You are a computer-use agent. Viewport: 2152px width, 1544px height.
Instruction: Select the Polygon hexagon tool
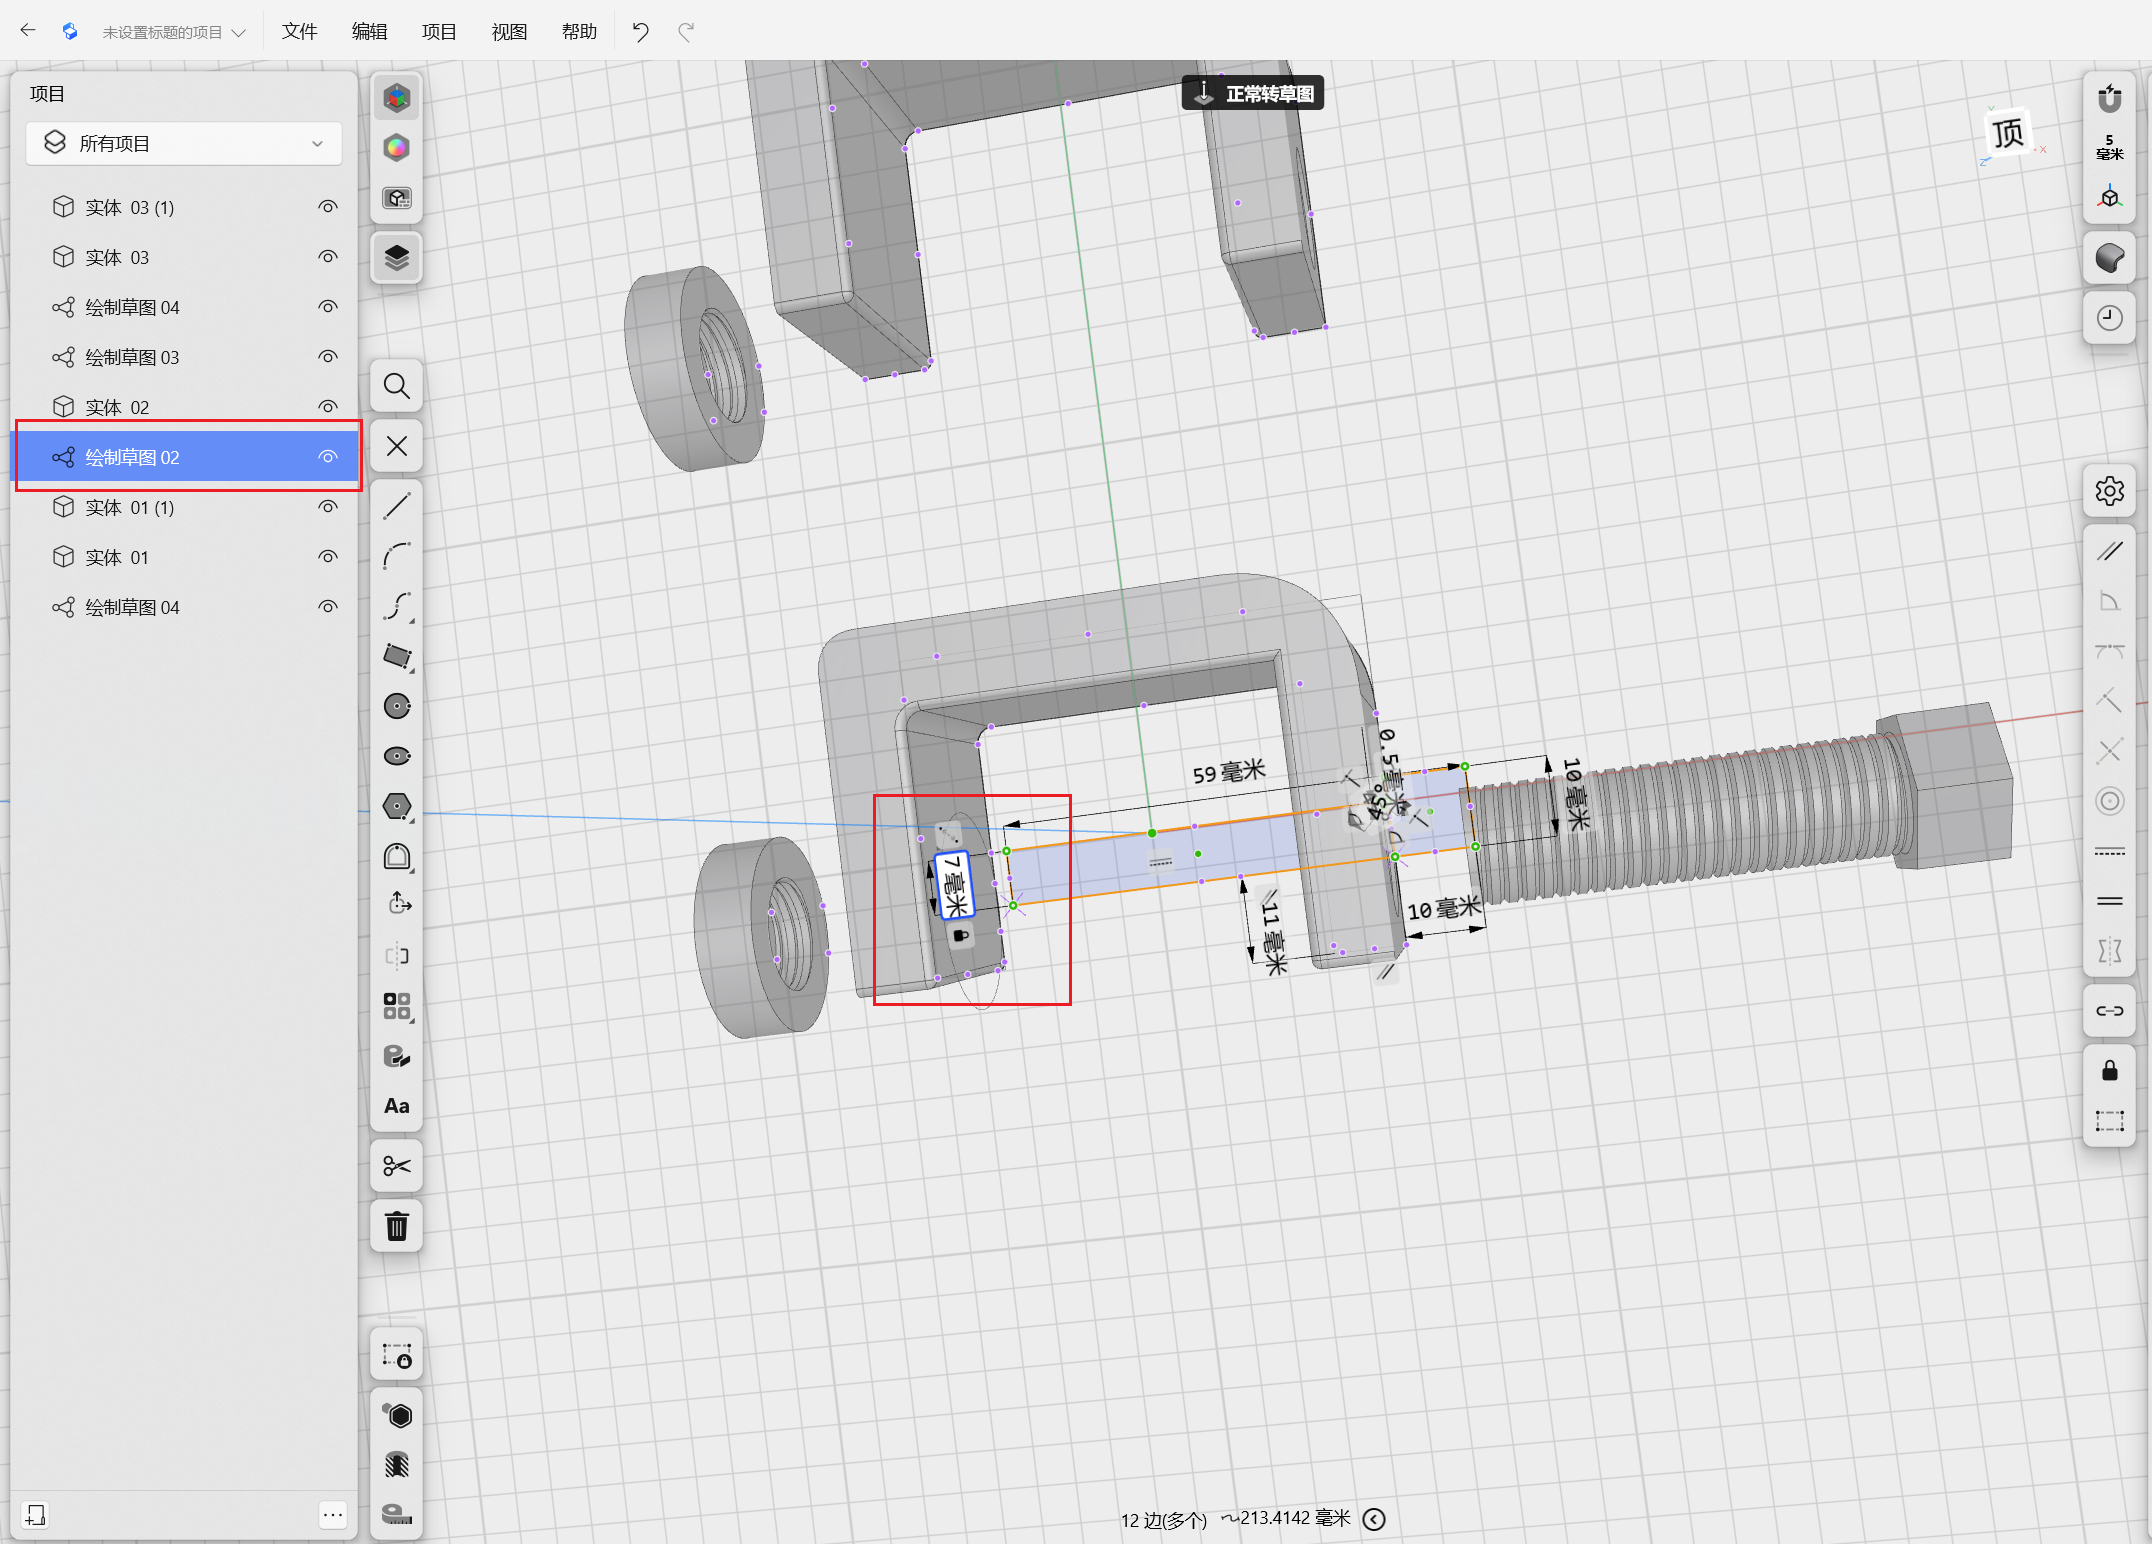(397, 806)
